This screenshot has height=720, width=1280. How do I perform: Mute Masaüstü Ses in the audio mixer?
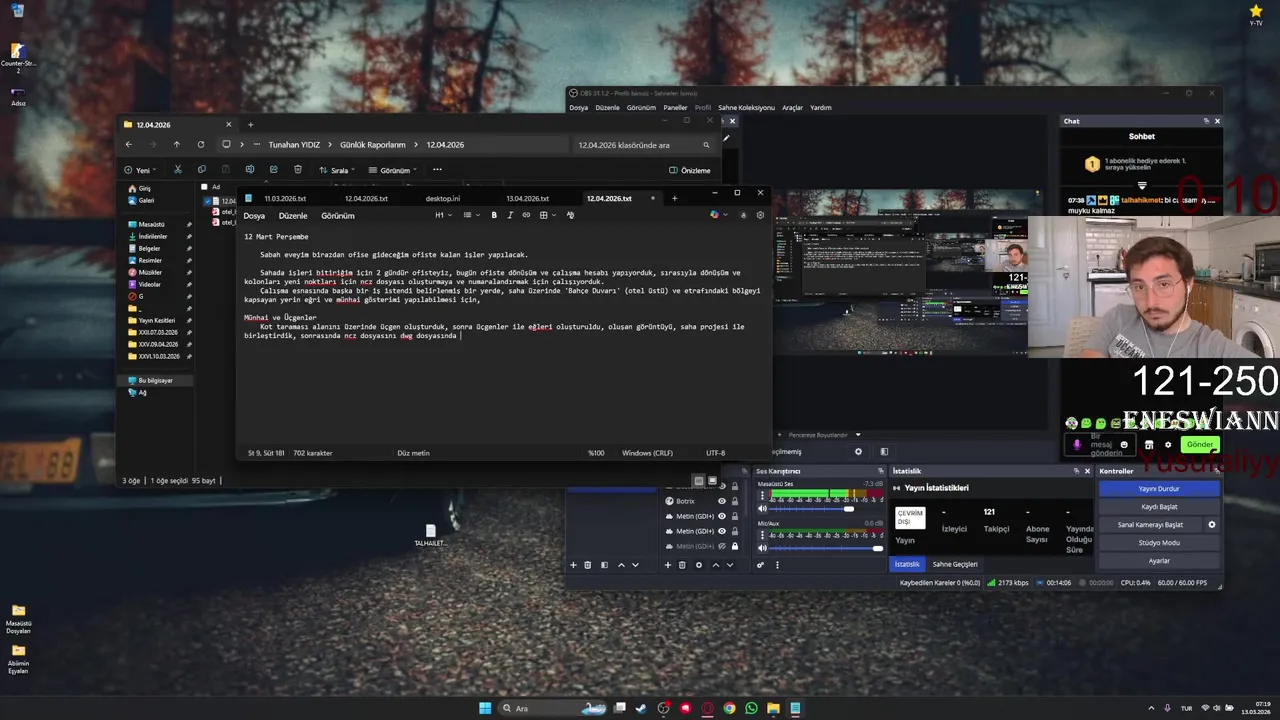pos(762,509)
